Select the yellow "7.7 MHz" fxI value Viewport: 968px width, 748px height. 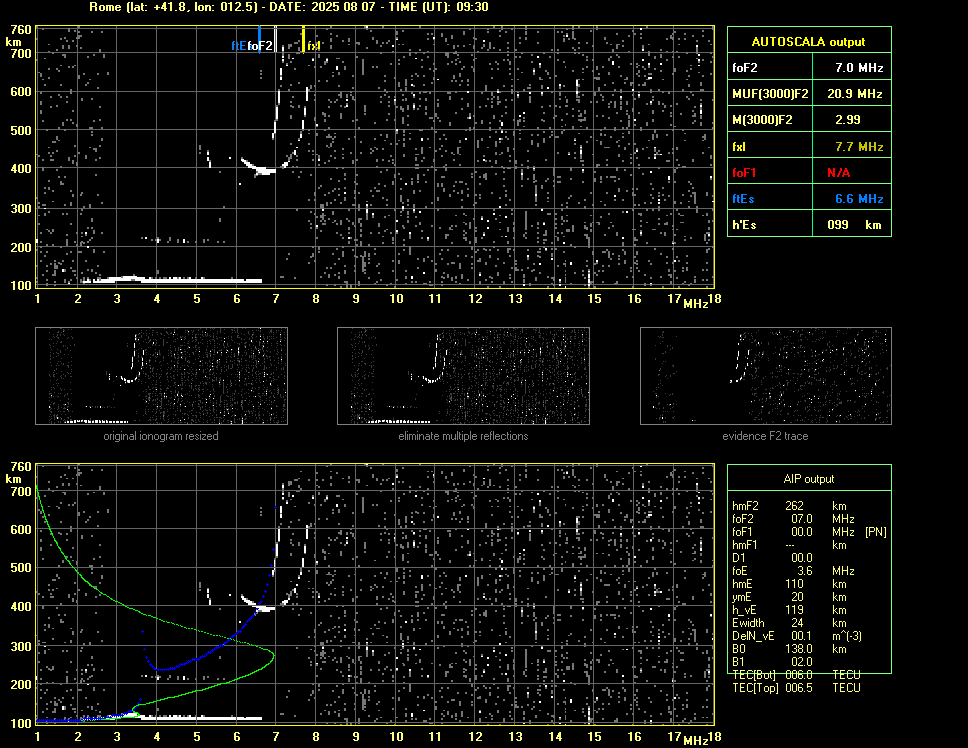pyautogui.click(x=859, y=147)
